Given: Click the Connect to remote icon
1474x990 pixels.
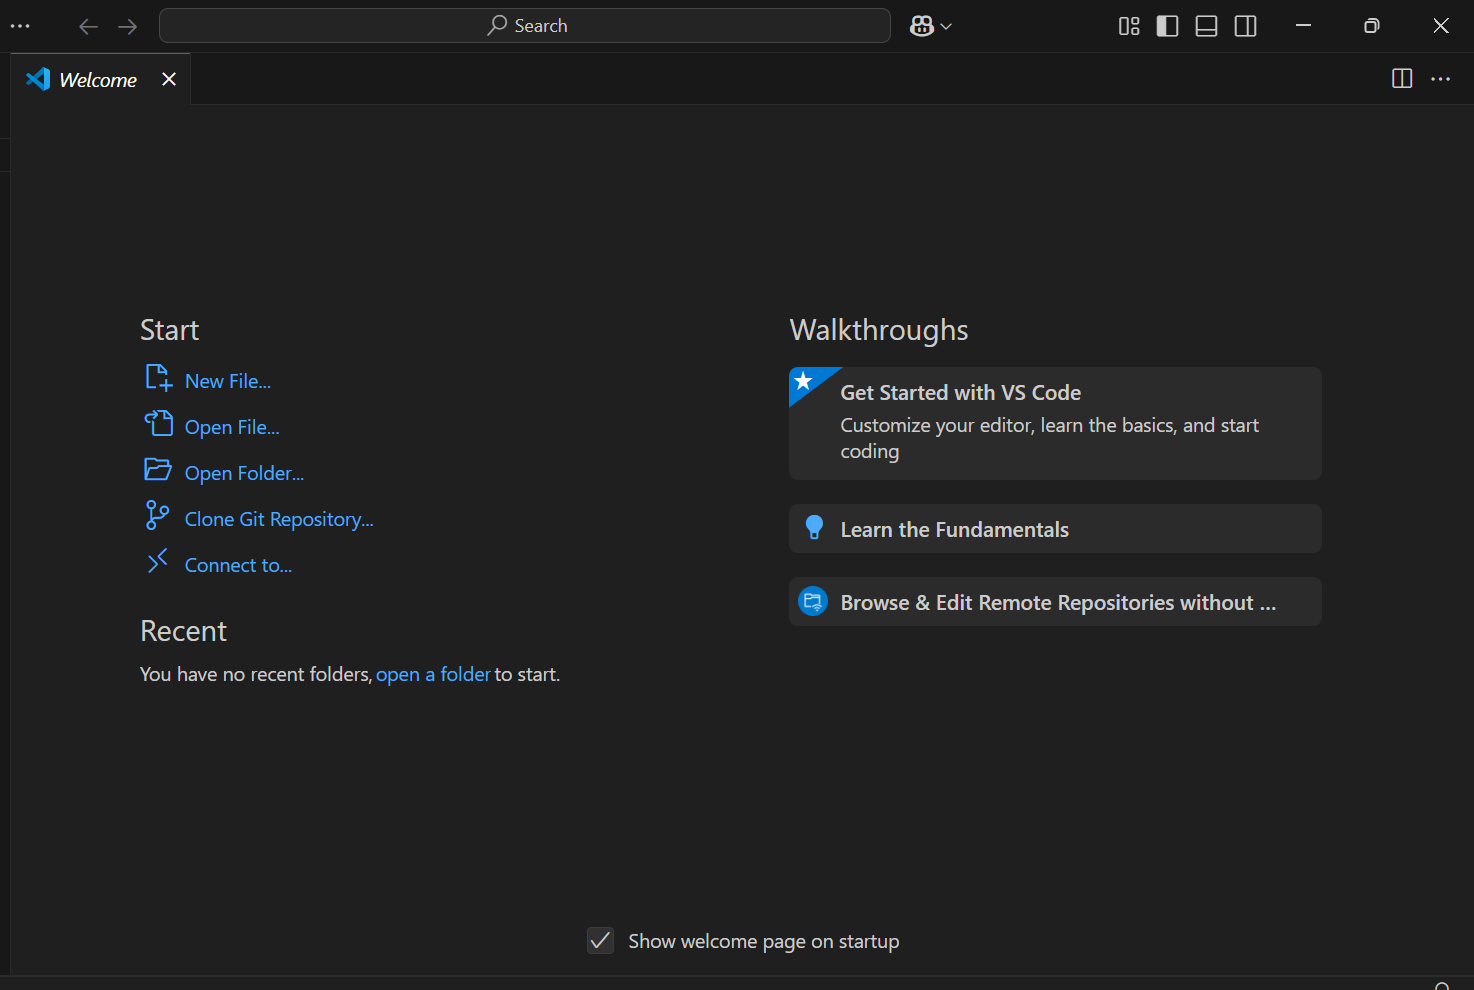Looking at the screenshot, I should coord(157,562).
